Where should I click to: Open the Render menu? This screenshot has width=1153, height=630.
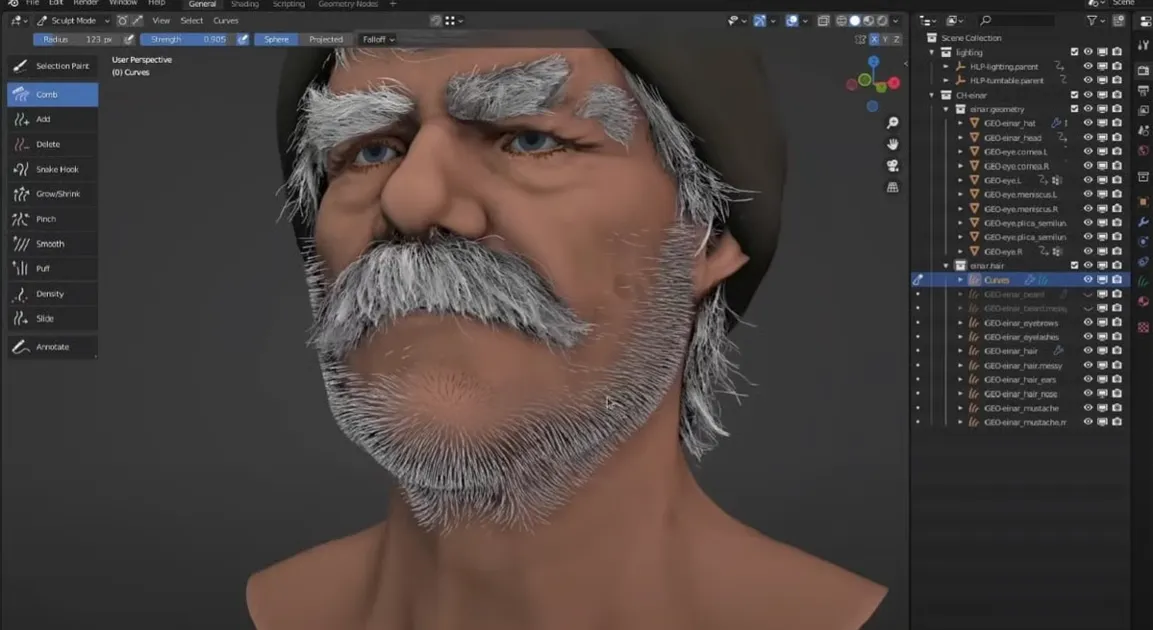coord(86,2)
